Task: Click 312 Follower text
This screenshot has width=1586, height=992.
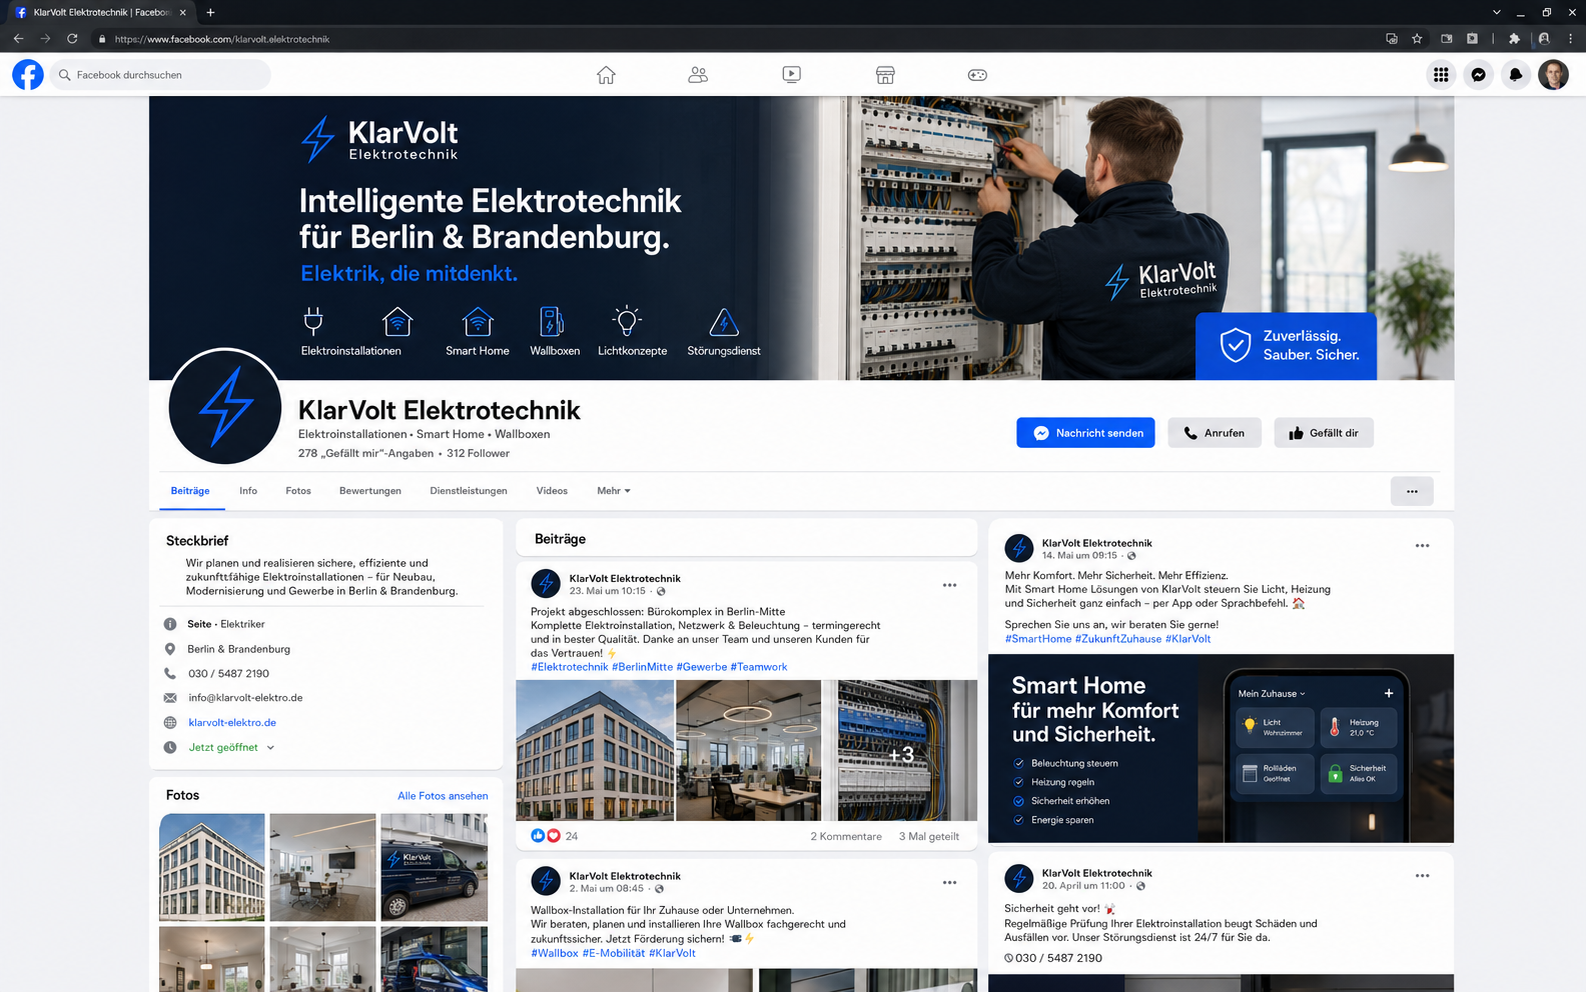Action: click(x=478, y=454)
